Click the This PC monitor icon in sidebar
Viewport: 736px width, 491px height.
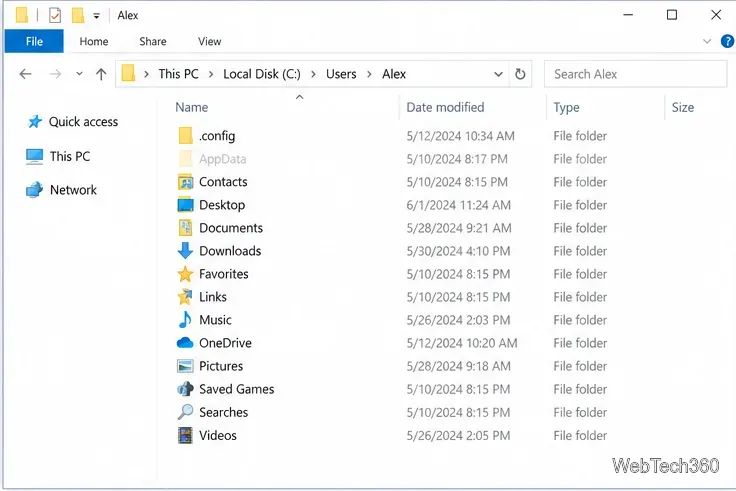(x=34, y=156)
